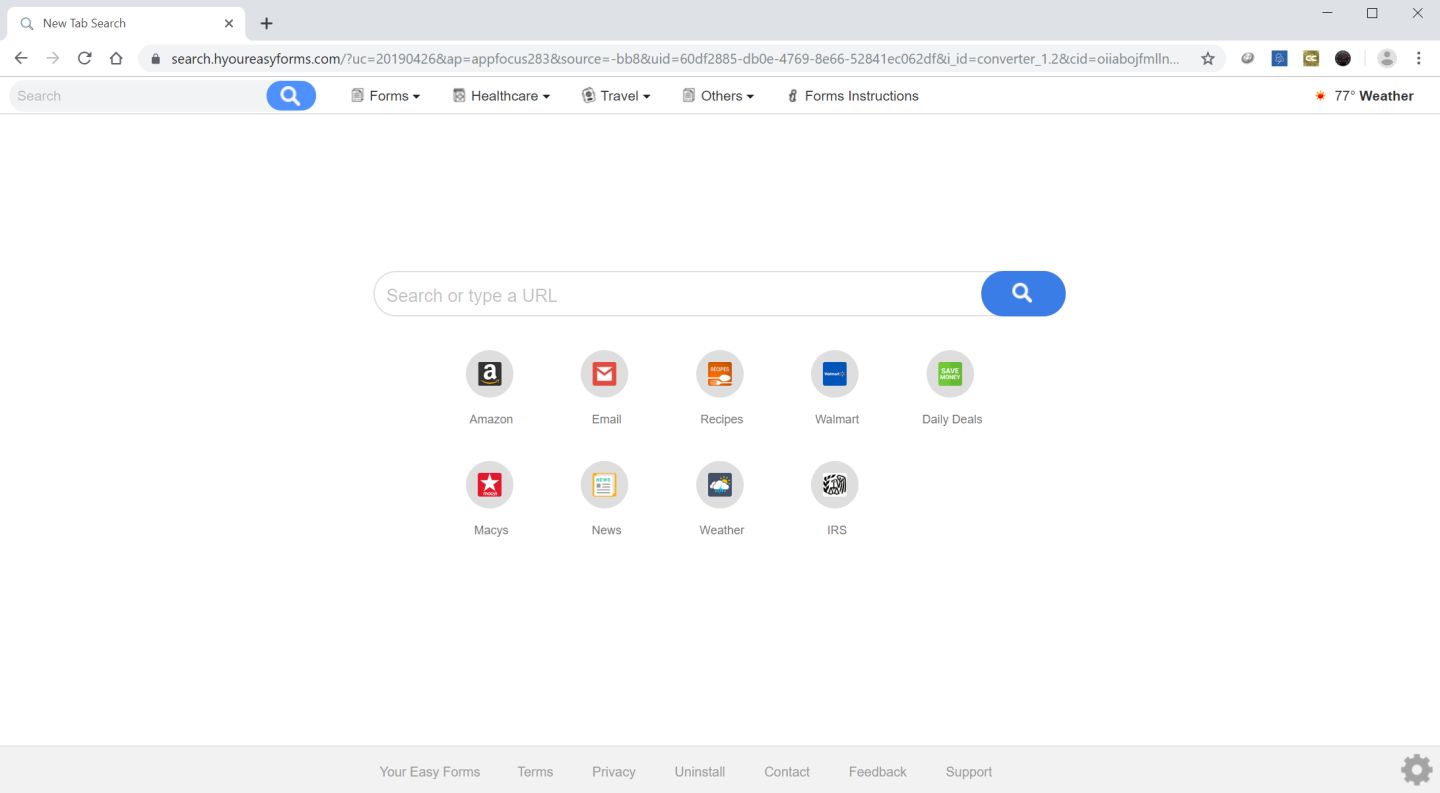
Task: Open the Recipes shortcut icon
Action: click(720, 374)
